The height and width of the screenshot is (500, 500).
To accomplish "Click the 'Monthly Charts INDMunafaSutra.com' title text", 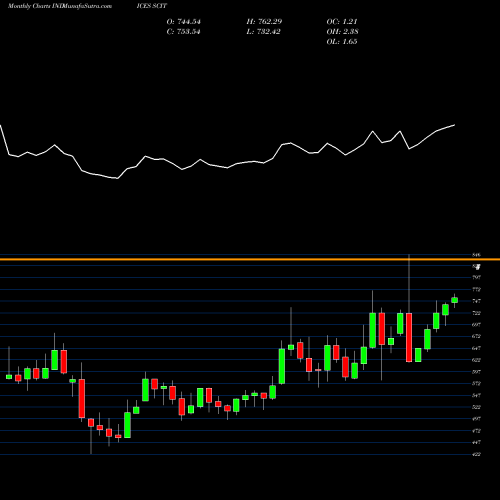I will click(x=60, y=6).
